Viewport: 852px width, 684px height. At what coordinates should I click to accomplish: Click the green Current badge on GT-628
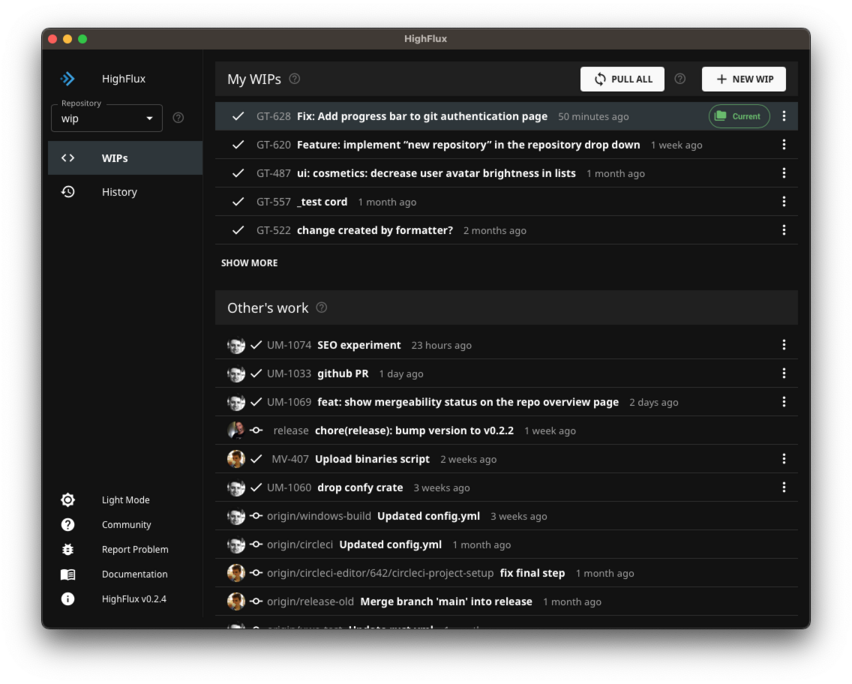tap(739, 116)
